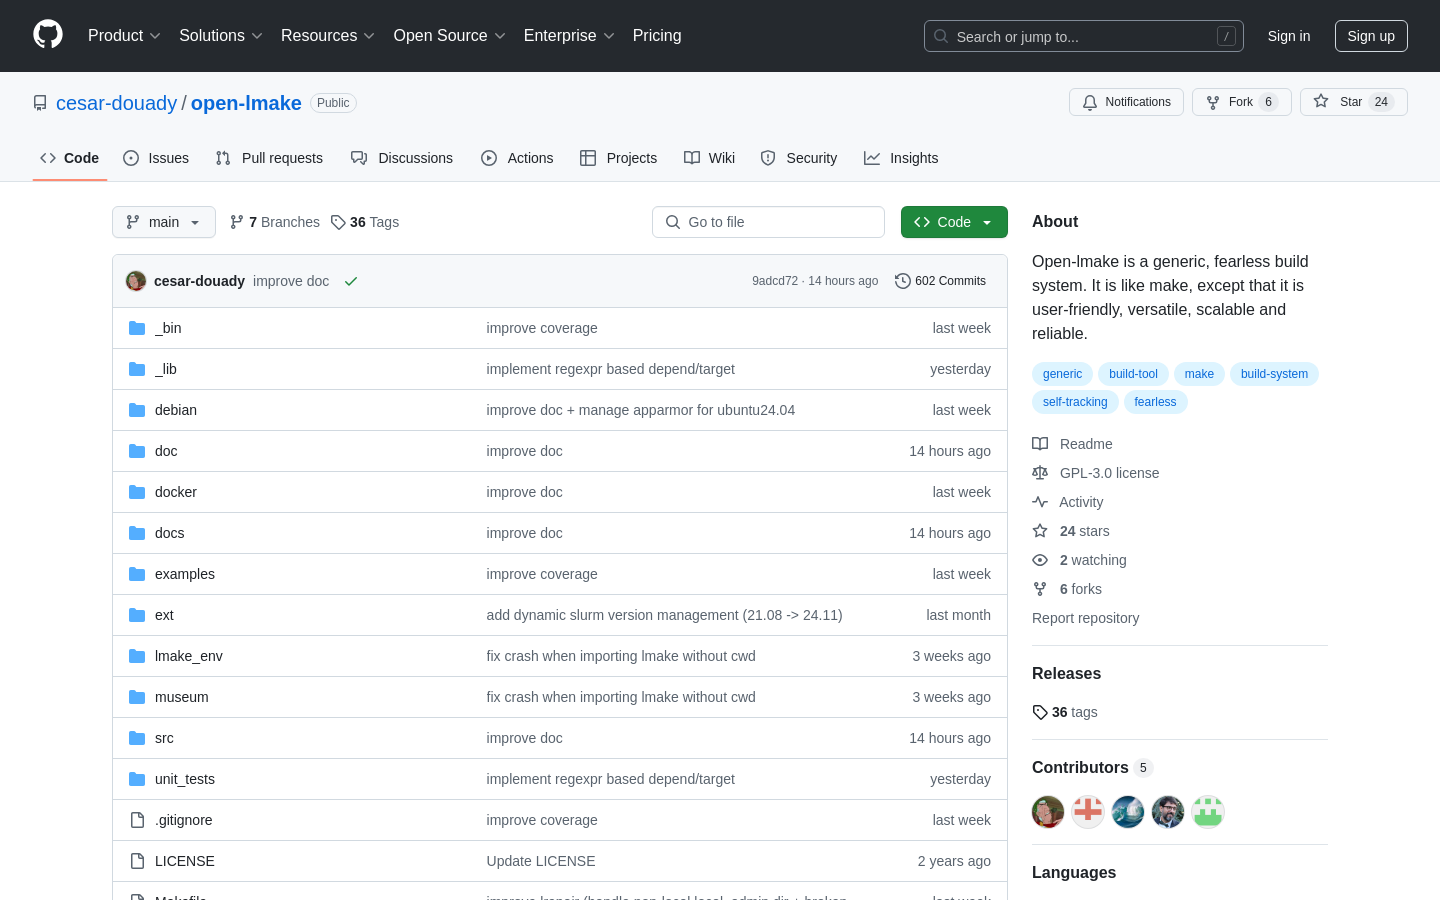Click the Activity pulse icon
Viewport: 1440px width, 900px height.
1040,502
